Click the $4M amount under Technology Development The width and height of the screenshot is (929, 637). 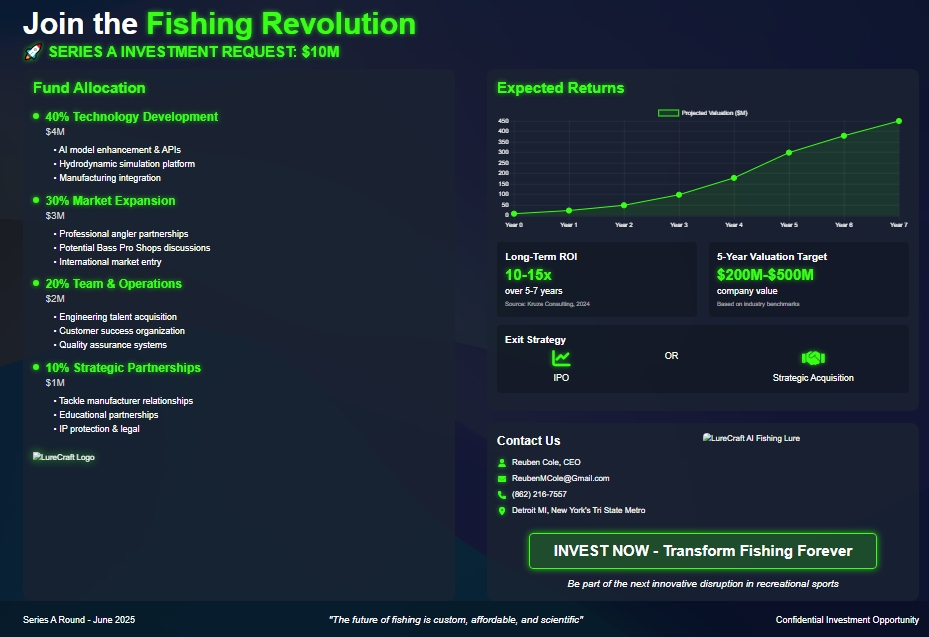pos(55,132)
